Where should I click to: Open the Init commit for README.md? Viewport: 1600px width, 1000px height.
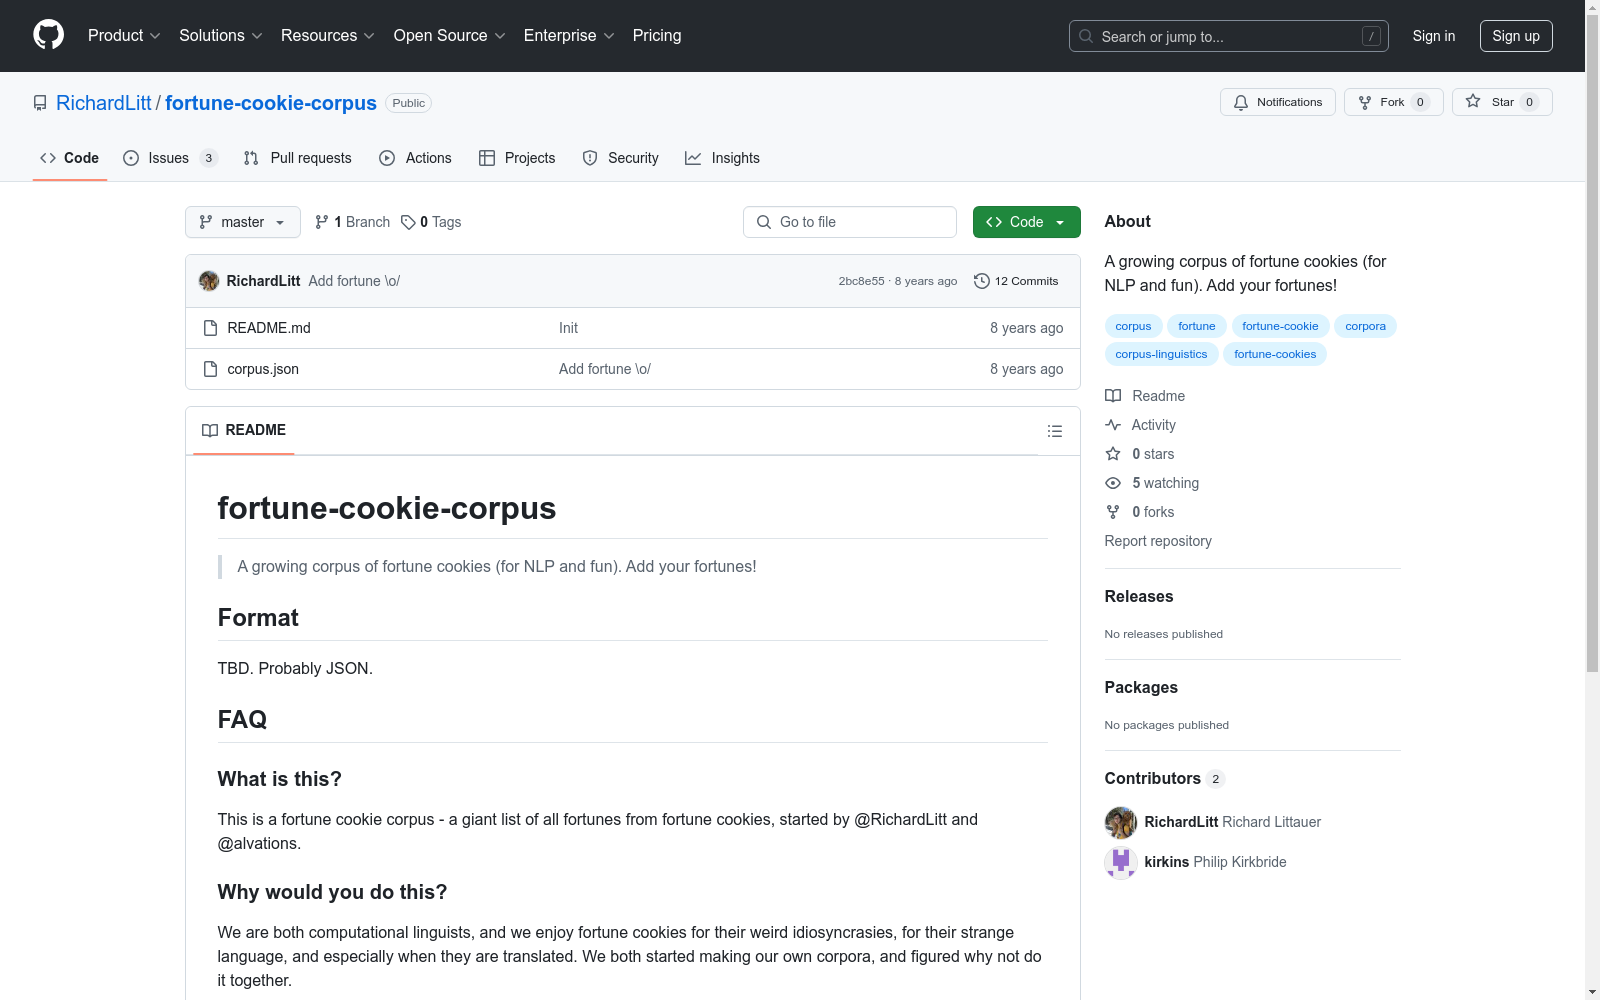[x=568, y=328]
